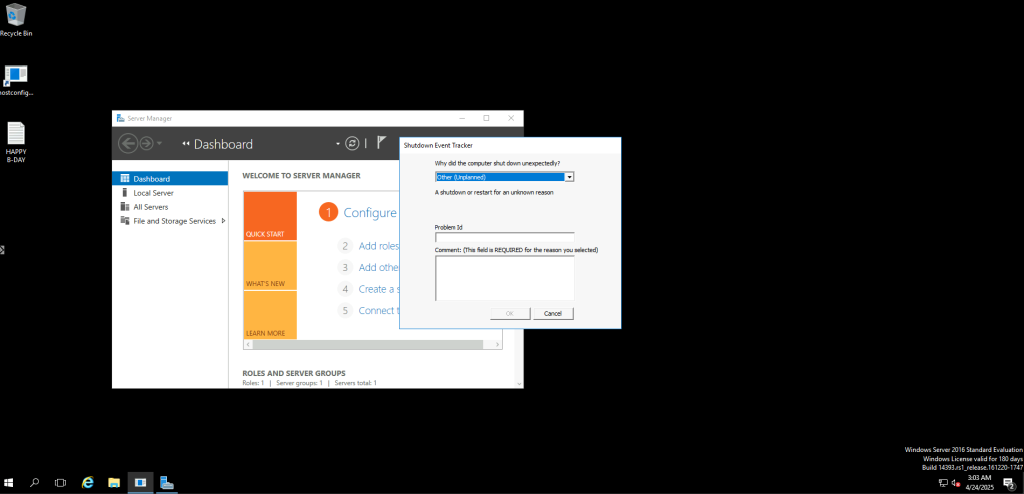This screenshot has height=494, width=1024.
Task: Click the orange step 1 circle
Action: point(329,212)
